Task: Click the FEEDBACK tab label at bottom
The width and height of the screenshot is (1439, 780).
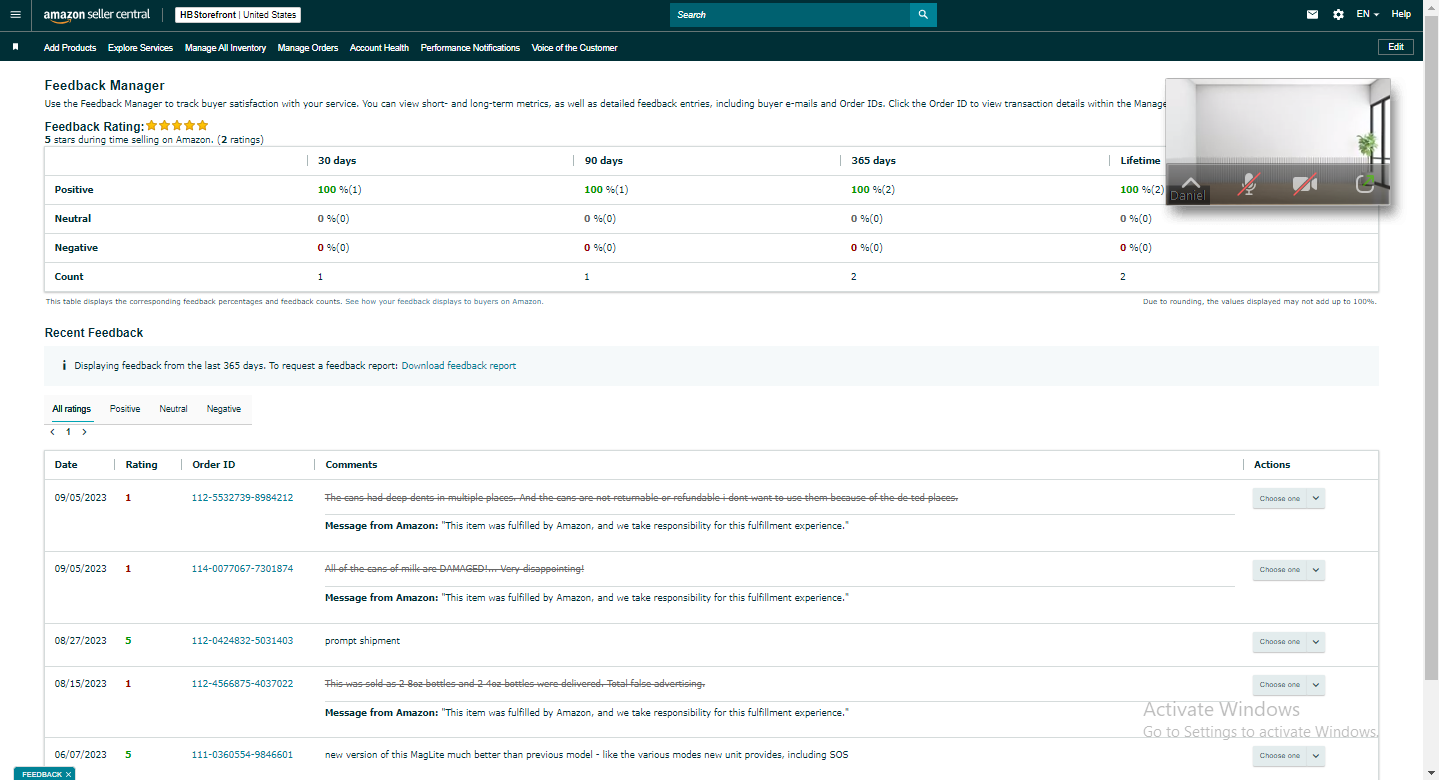Action: click(x=42, y=775)
